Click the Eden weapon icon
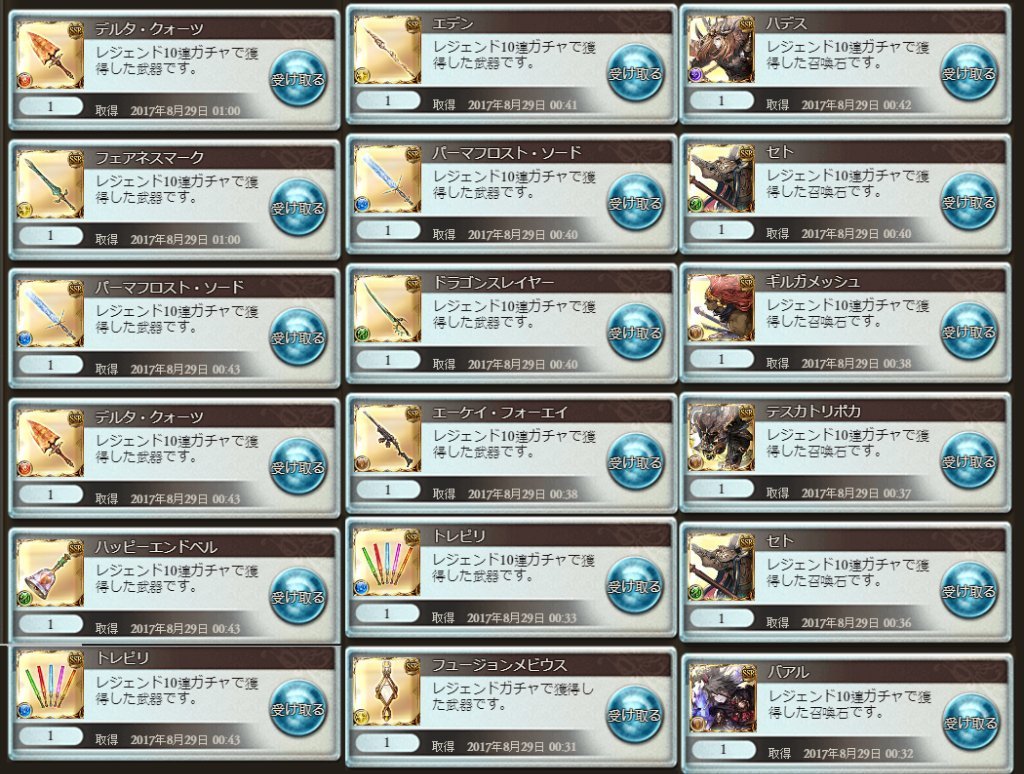Viewport: 1024px width, 774px height. tap(387, 50)
